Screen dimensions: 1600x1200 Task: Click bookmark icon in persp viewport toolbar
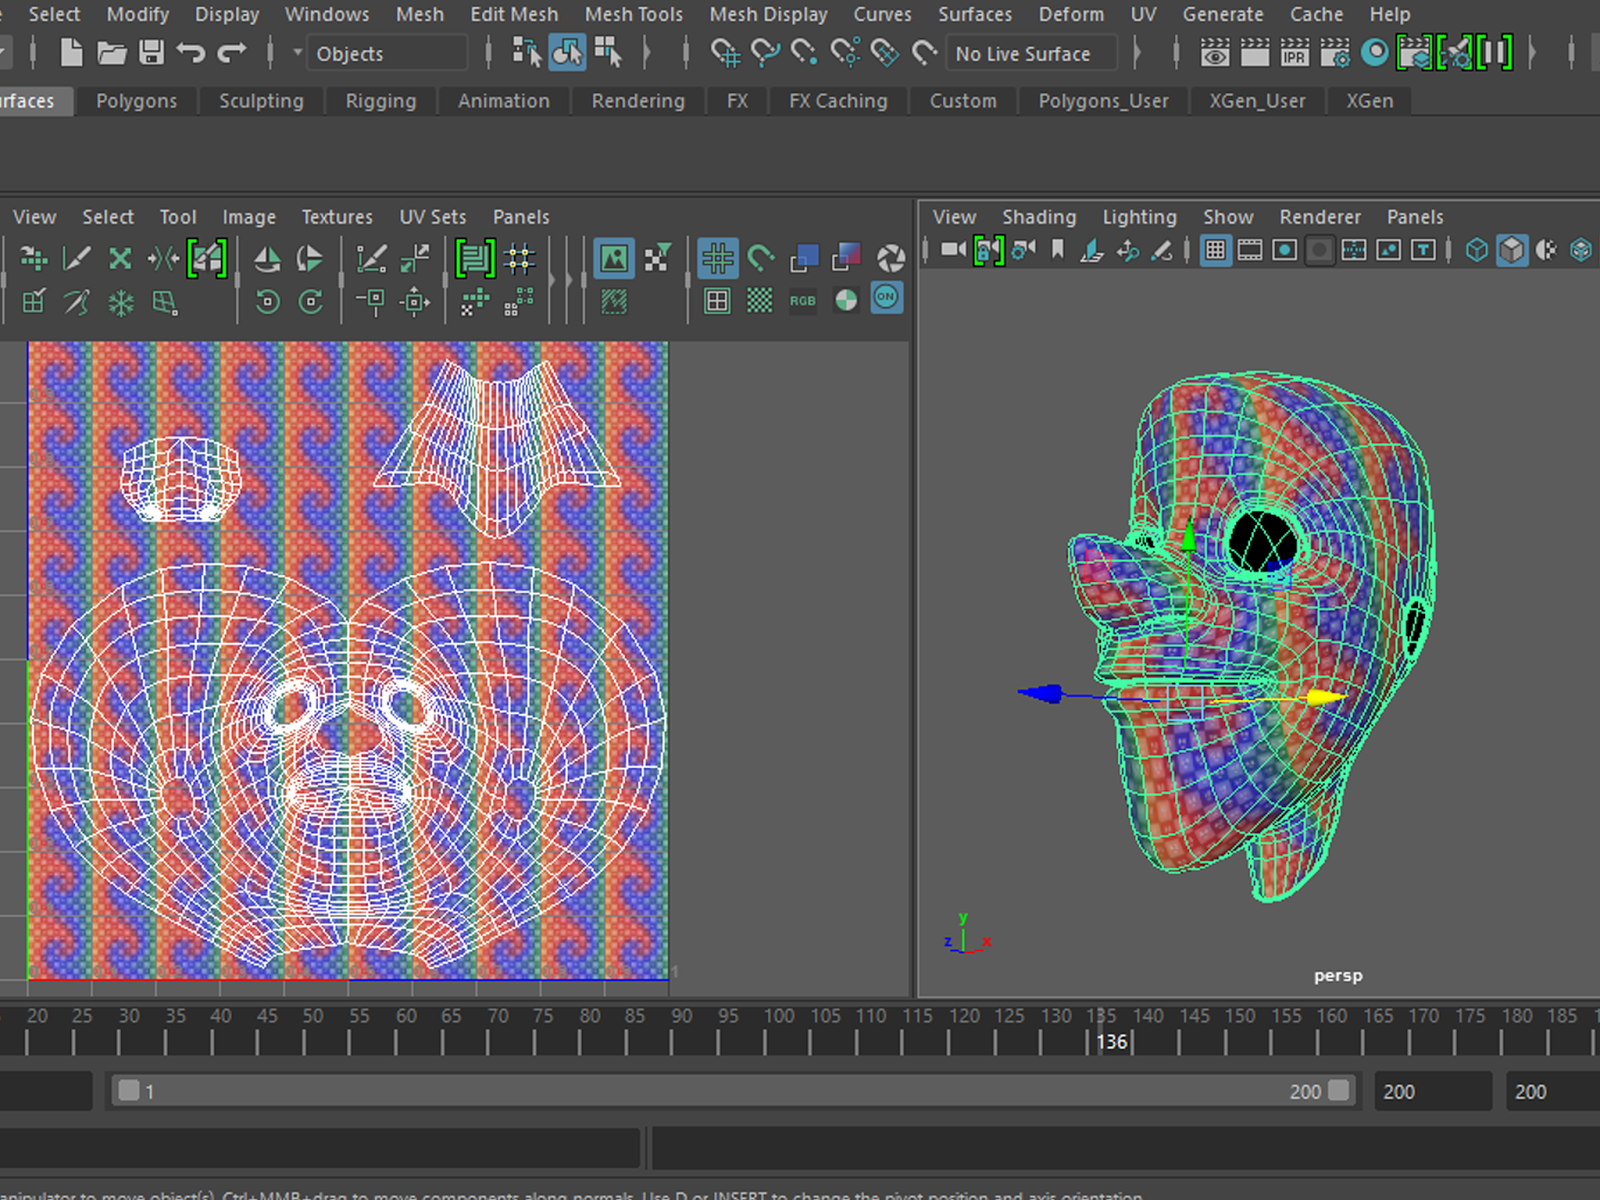point(1057,250)
